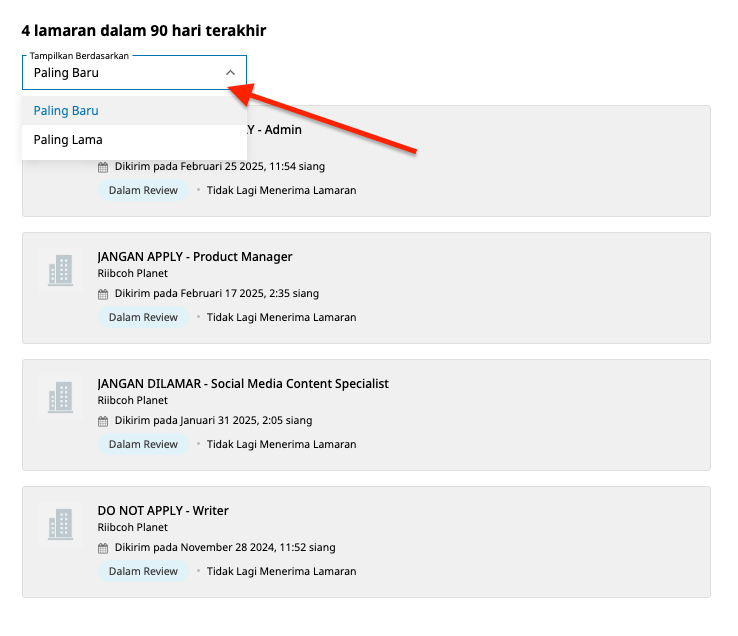Open JANGAN DILAMAR - Social Media Content Specialist
Image resolution: width=738 pixels, height=636 pixels.
pyautogui.click(x=243, y=384)
